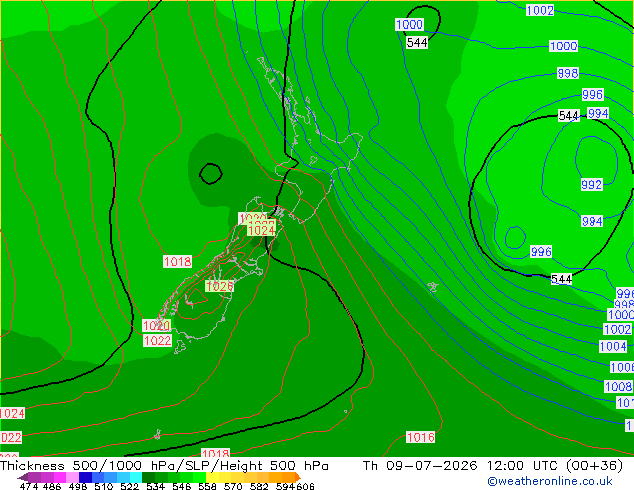Select the magenta legend swatch right of 486

pos(60,477)
